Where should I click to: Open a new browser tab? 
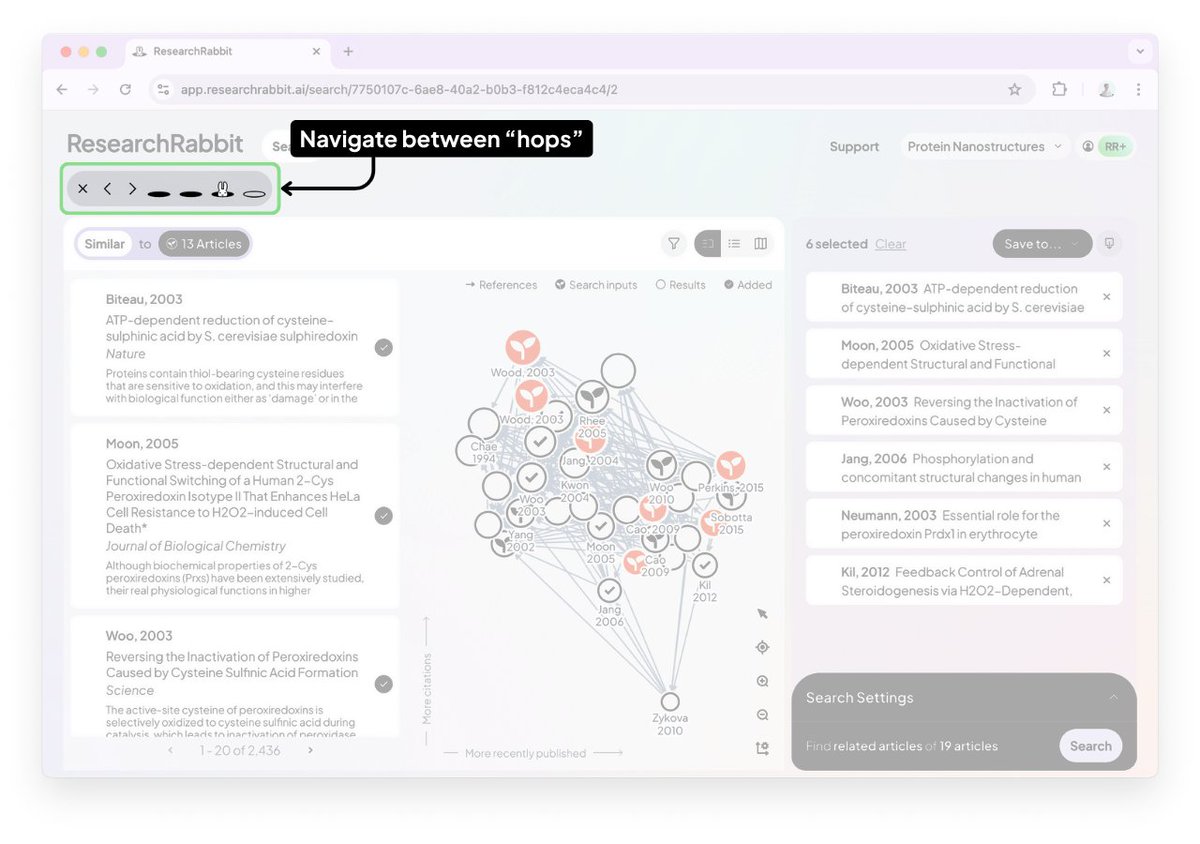click(348, 52)
